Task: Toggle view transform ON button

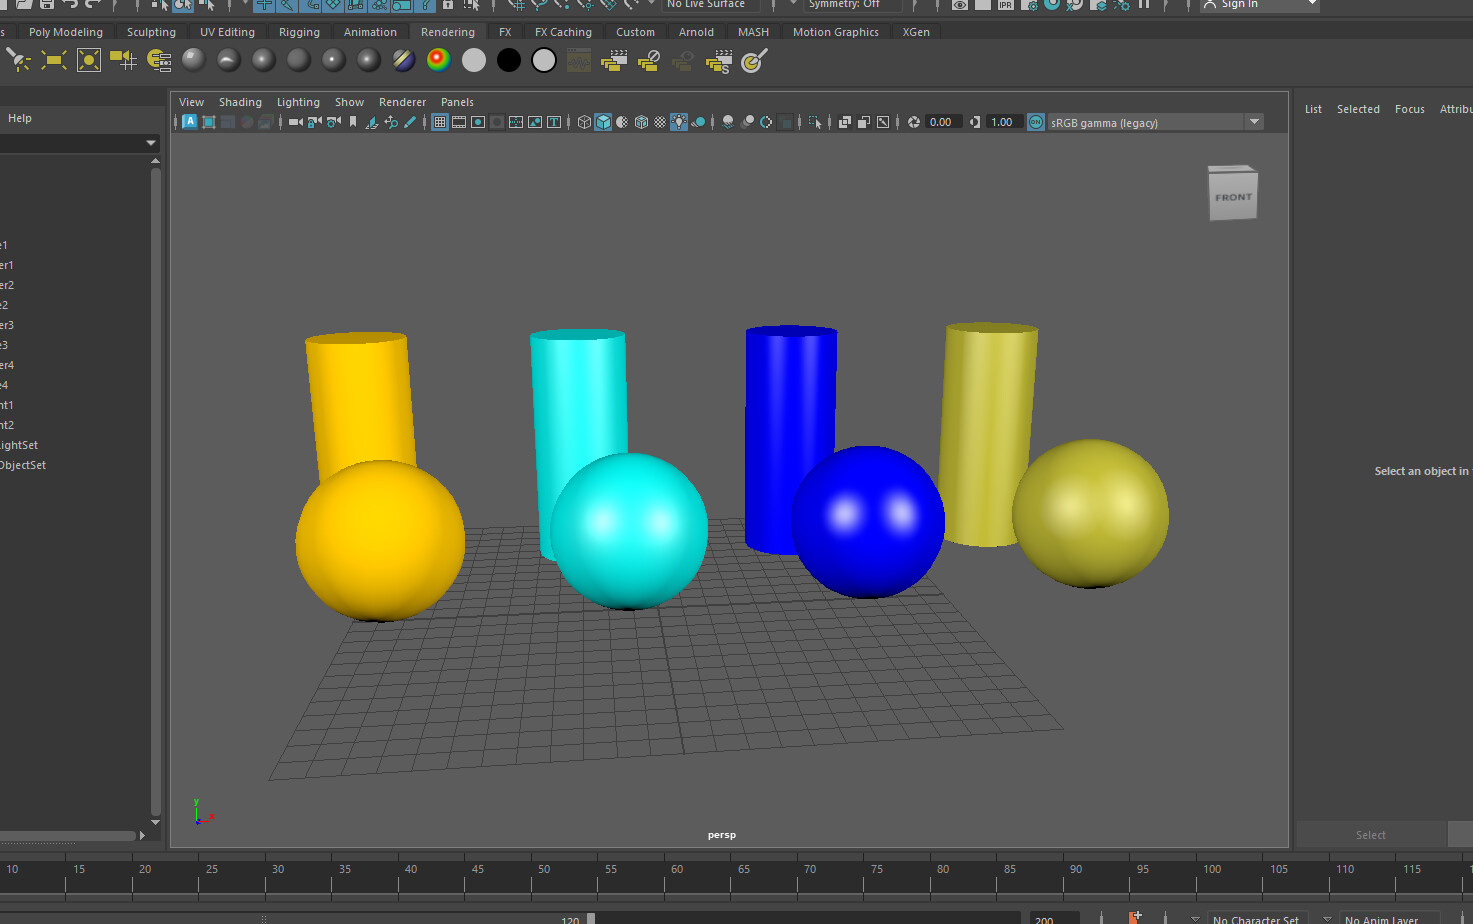Action: point(1036,122)
